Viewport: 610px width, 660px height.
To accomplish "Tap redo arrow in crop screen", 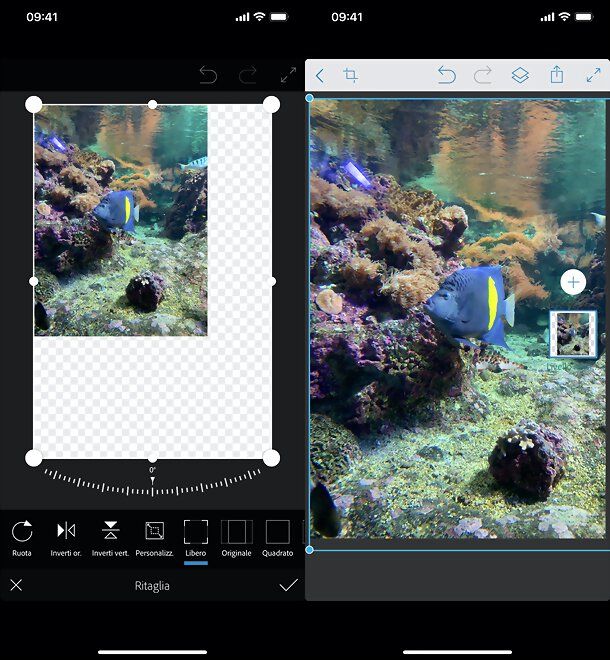I will 248,75.
